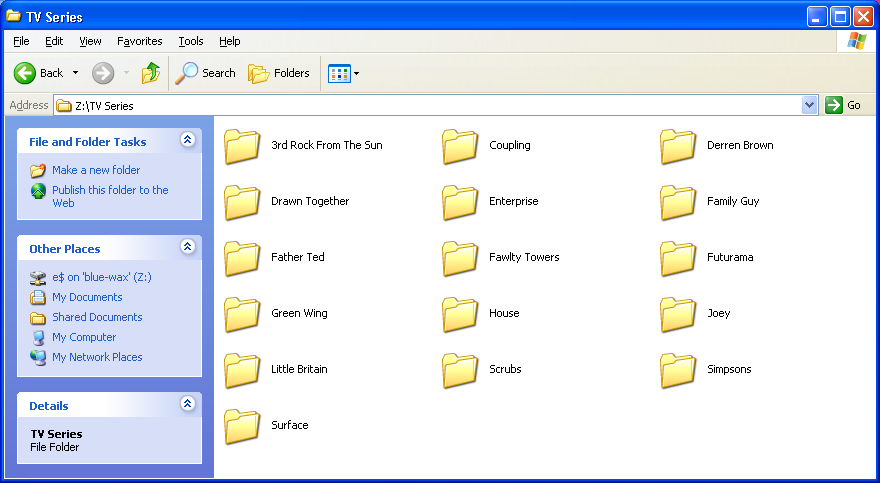Go up one level with the Up folder icon

[150, 73]
